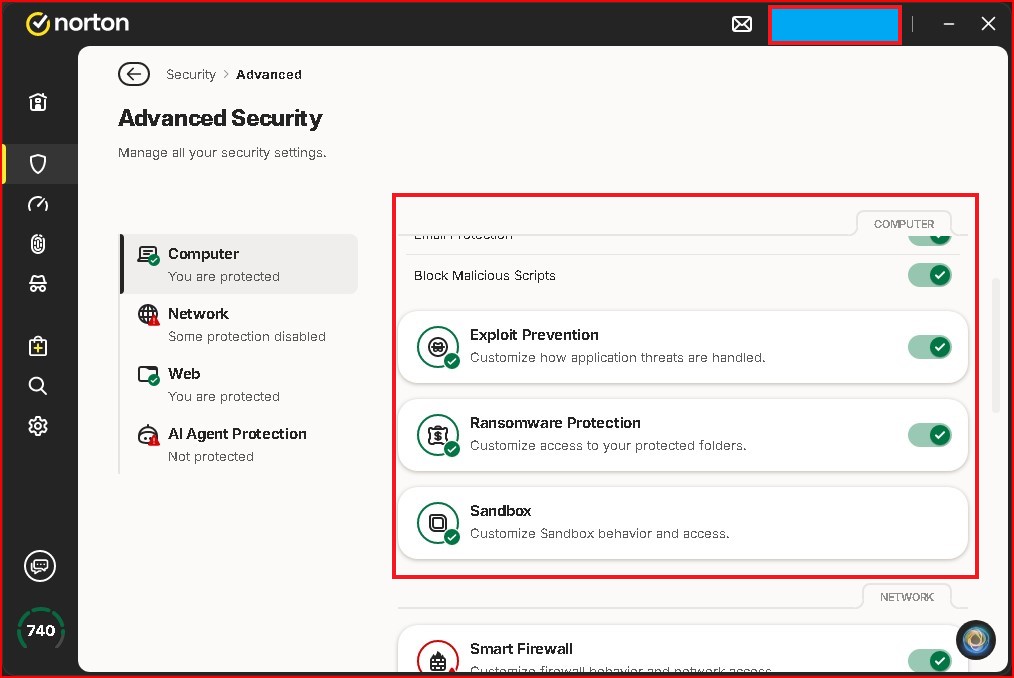Screen dimensions: 1014x678
Task: Click Some protection disabled status text
Action: 246,336
